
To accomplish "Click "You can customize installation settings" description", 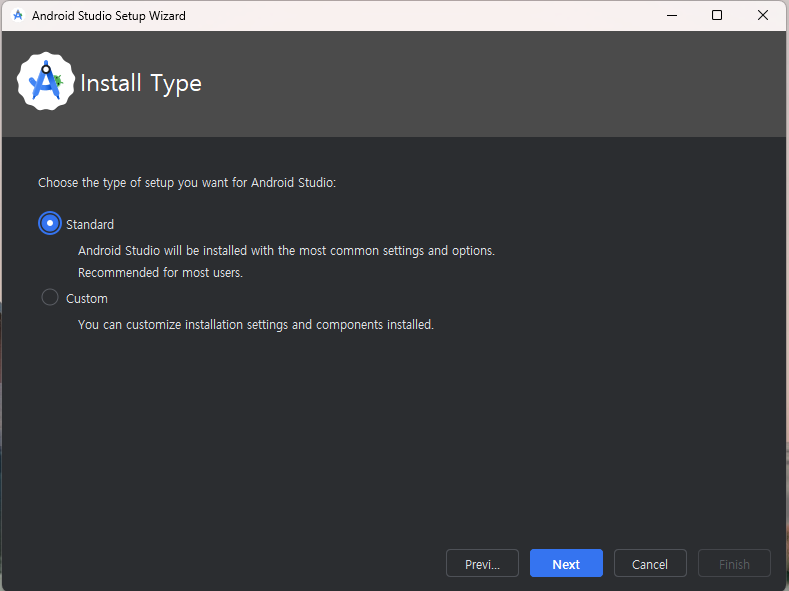I will tap(256, 324).
